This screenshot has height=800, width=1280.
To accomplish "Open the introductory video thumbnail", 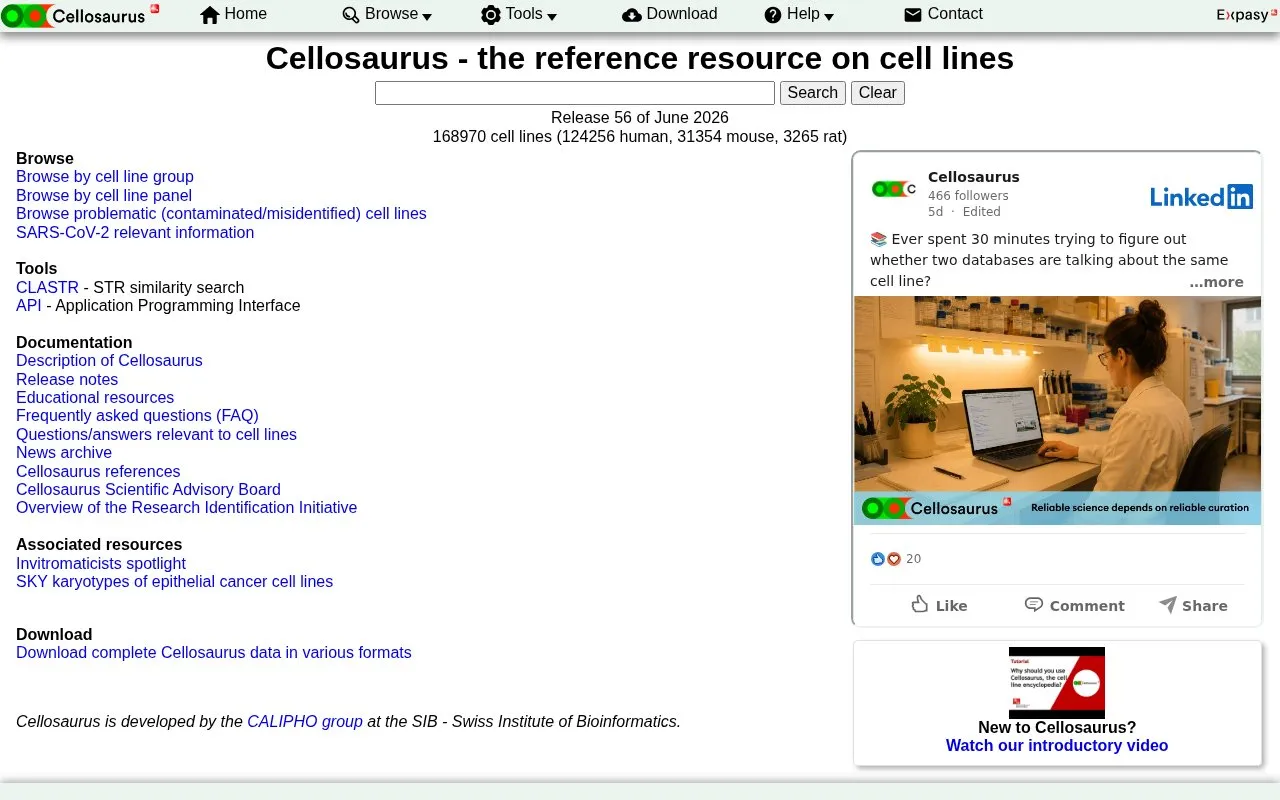I will [1057, 683].
